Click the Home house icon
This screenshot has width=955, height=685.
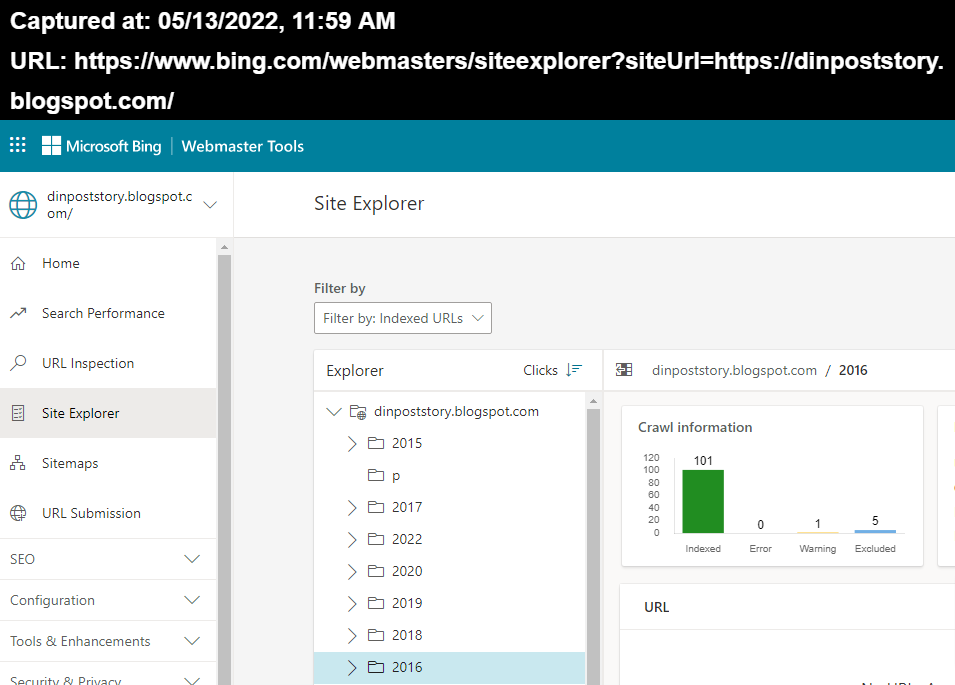pyautogui.click(x=18, y=263)
